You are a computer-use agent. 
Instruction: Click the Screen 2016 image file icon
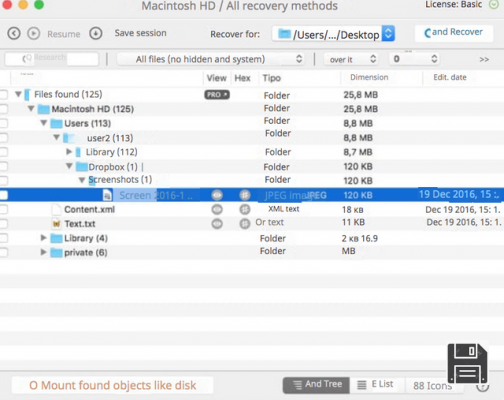pos(107,195)
